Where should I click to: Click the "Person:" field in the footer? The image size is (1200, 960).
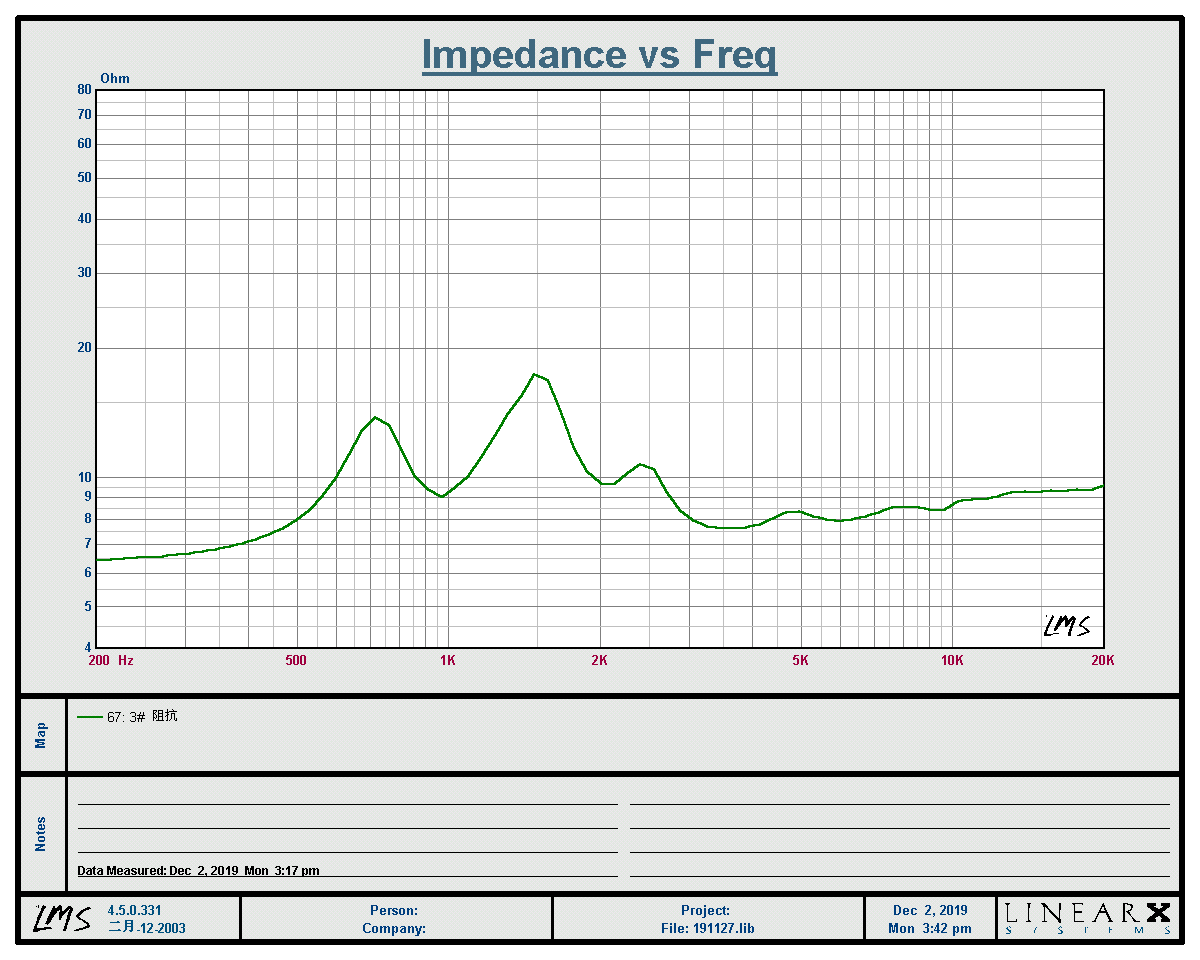click(x=394, y=910)
